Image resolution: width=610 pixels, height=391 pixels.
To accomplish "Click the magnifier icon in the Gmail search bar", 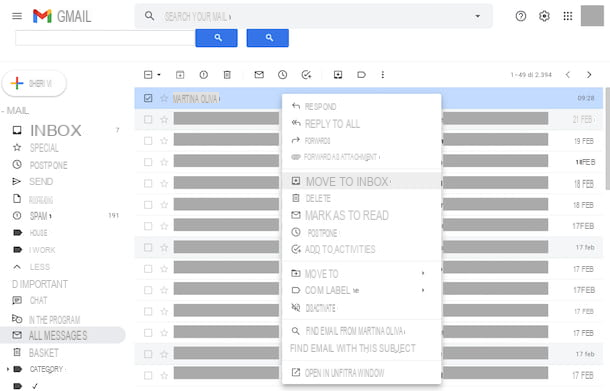I will point(149,16).
